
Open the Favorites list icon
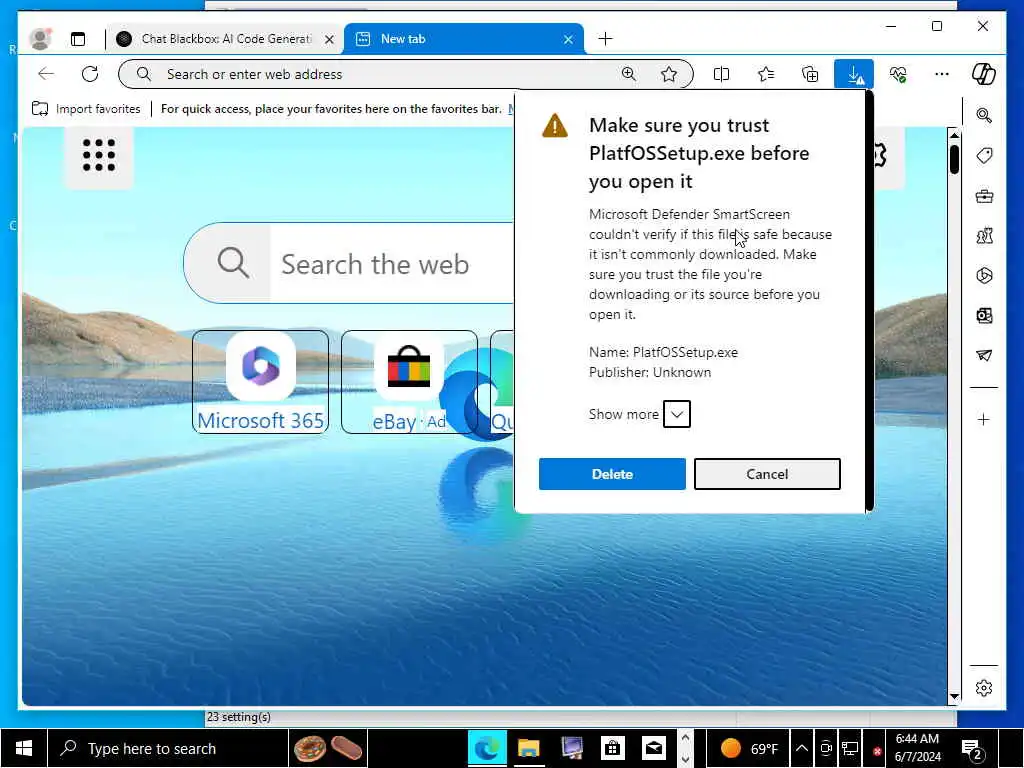[766, 74]
